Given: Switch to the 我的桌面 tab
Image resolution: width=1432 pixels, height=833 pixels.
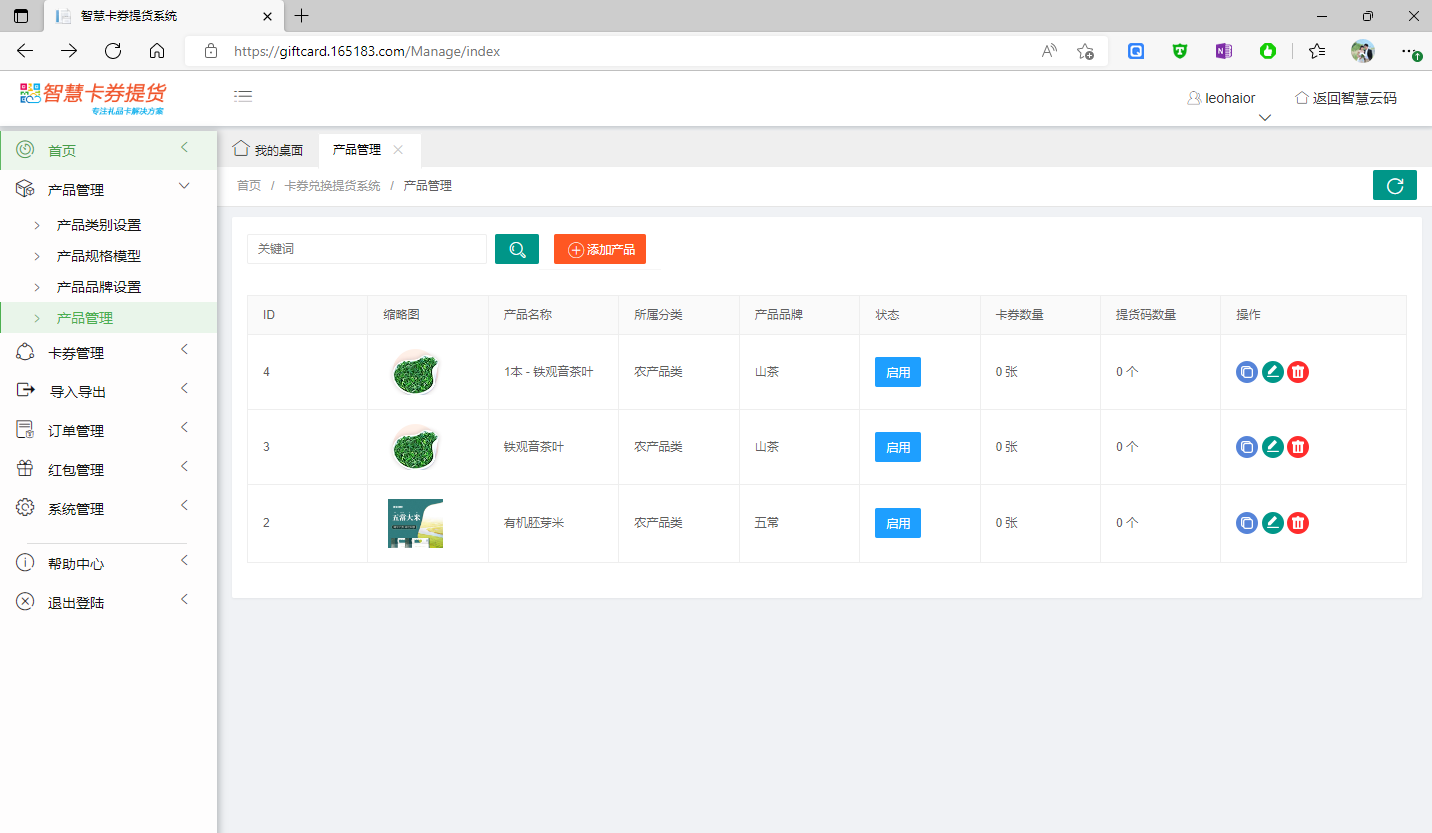Looking at the screenshot, I should click(268, 150).
